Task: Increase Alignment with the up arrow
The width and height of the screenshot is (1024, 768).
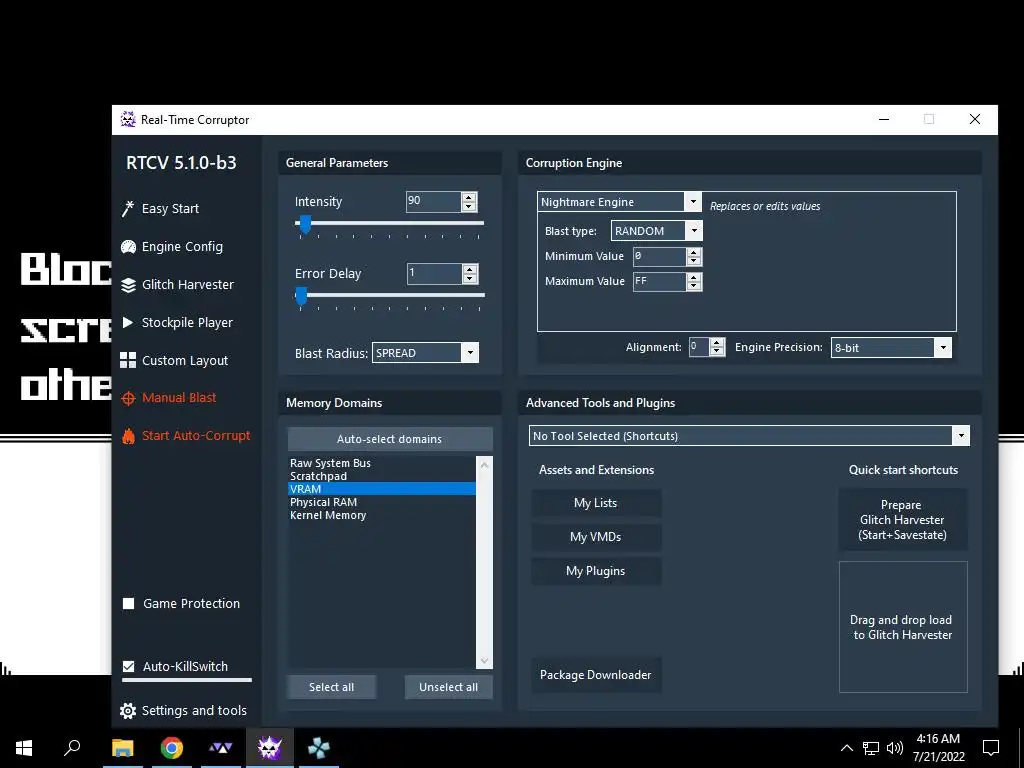Action: click(716, 342)
